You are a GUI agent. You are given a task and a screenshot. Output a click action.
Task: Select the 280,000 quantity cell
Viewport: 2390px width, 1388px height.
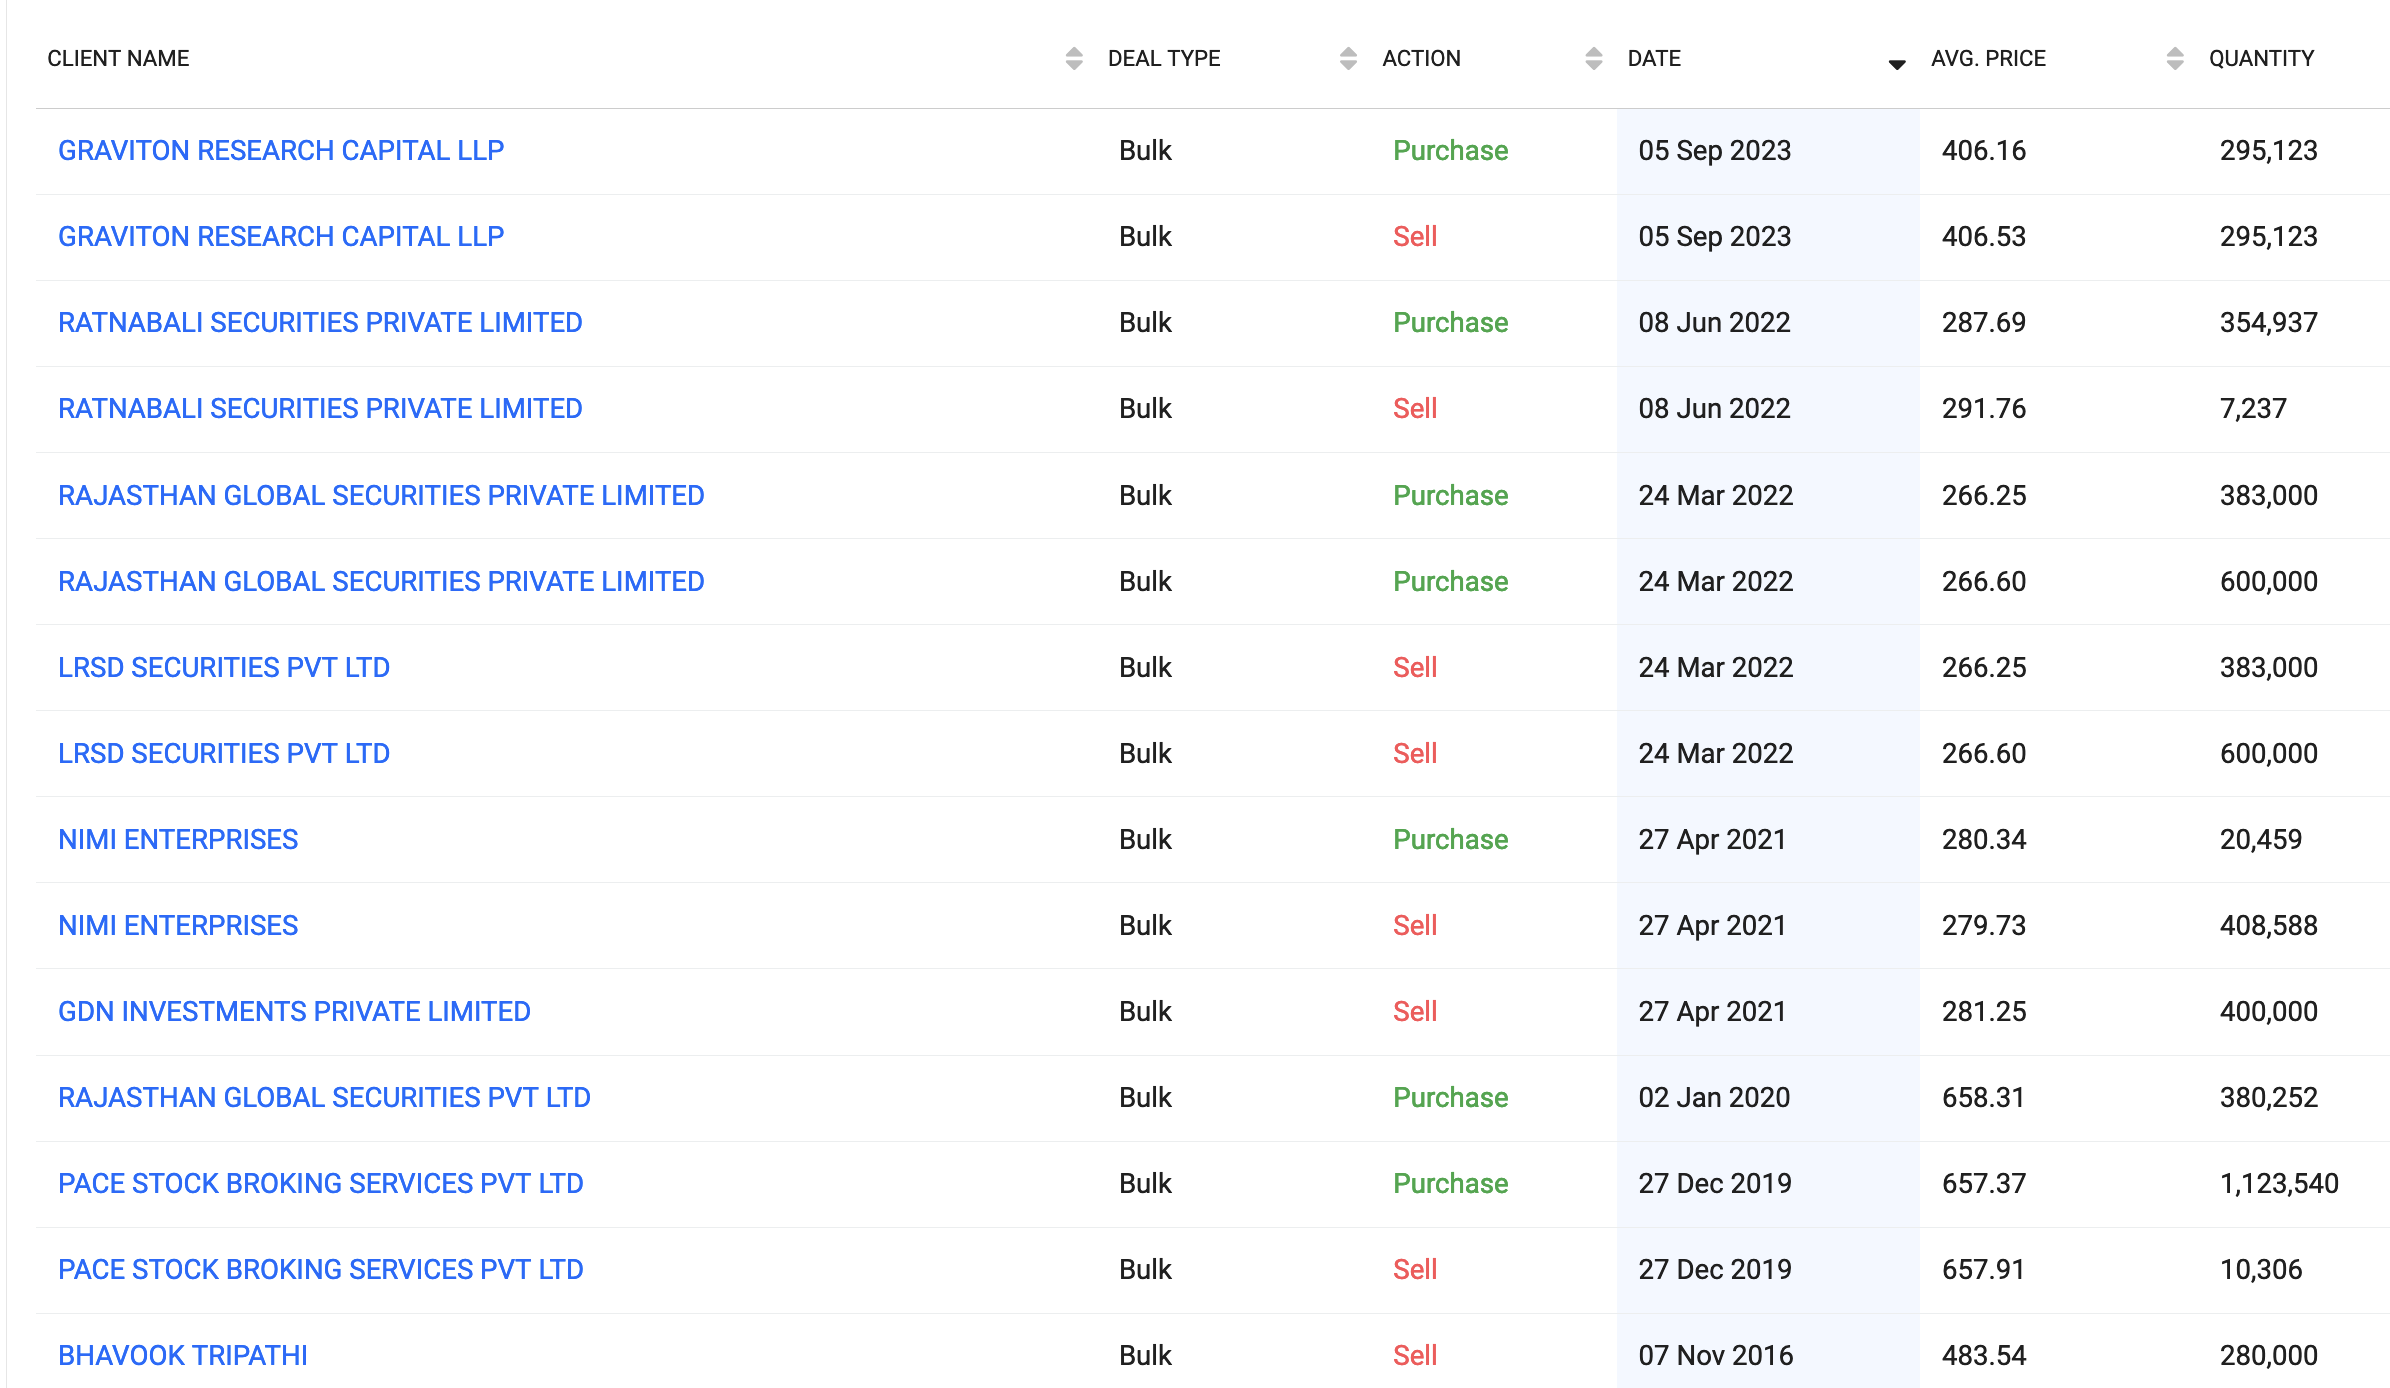2269,1356
